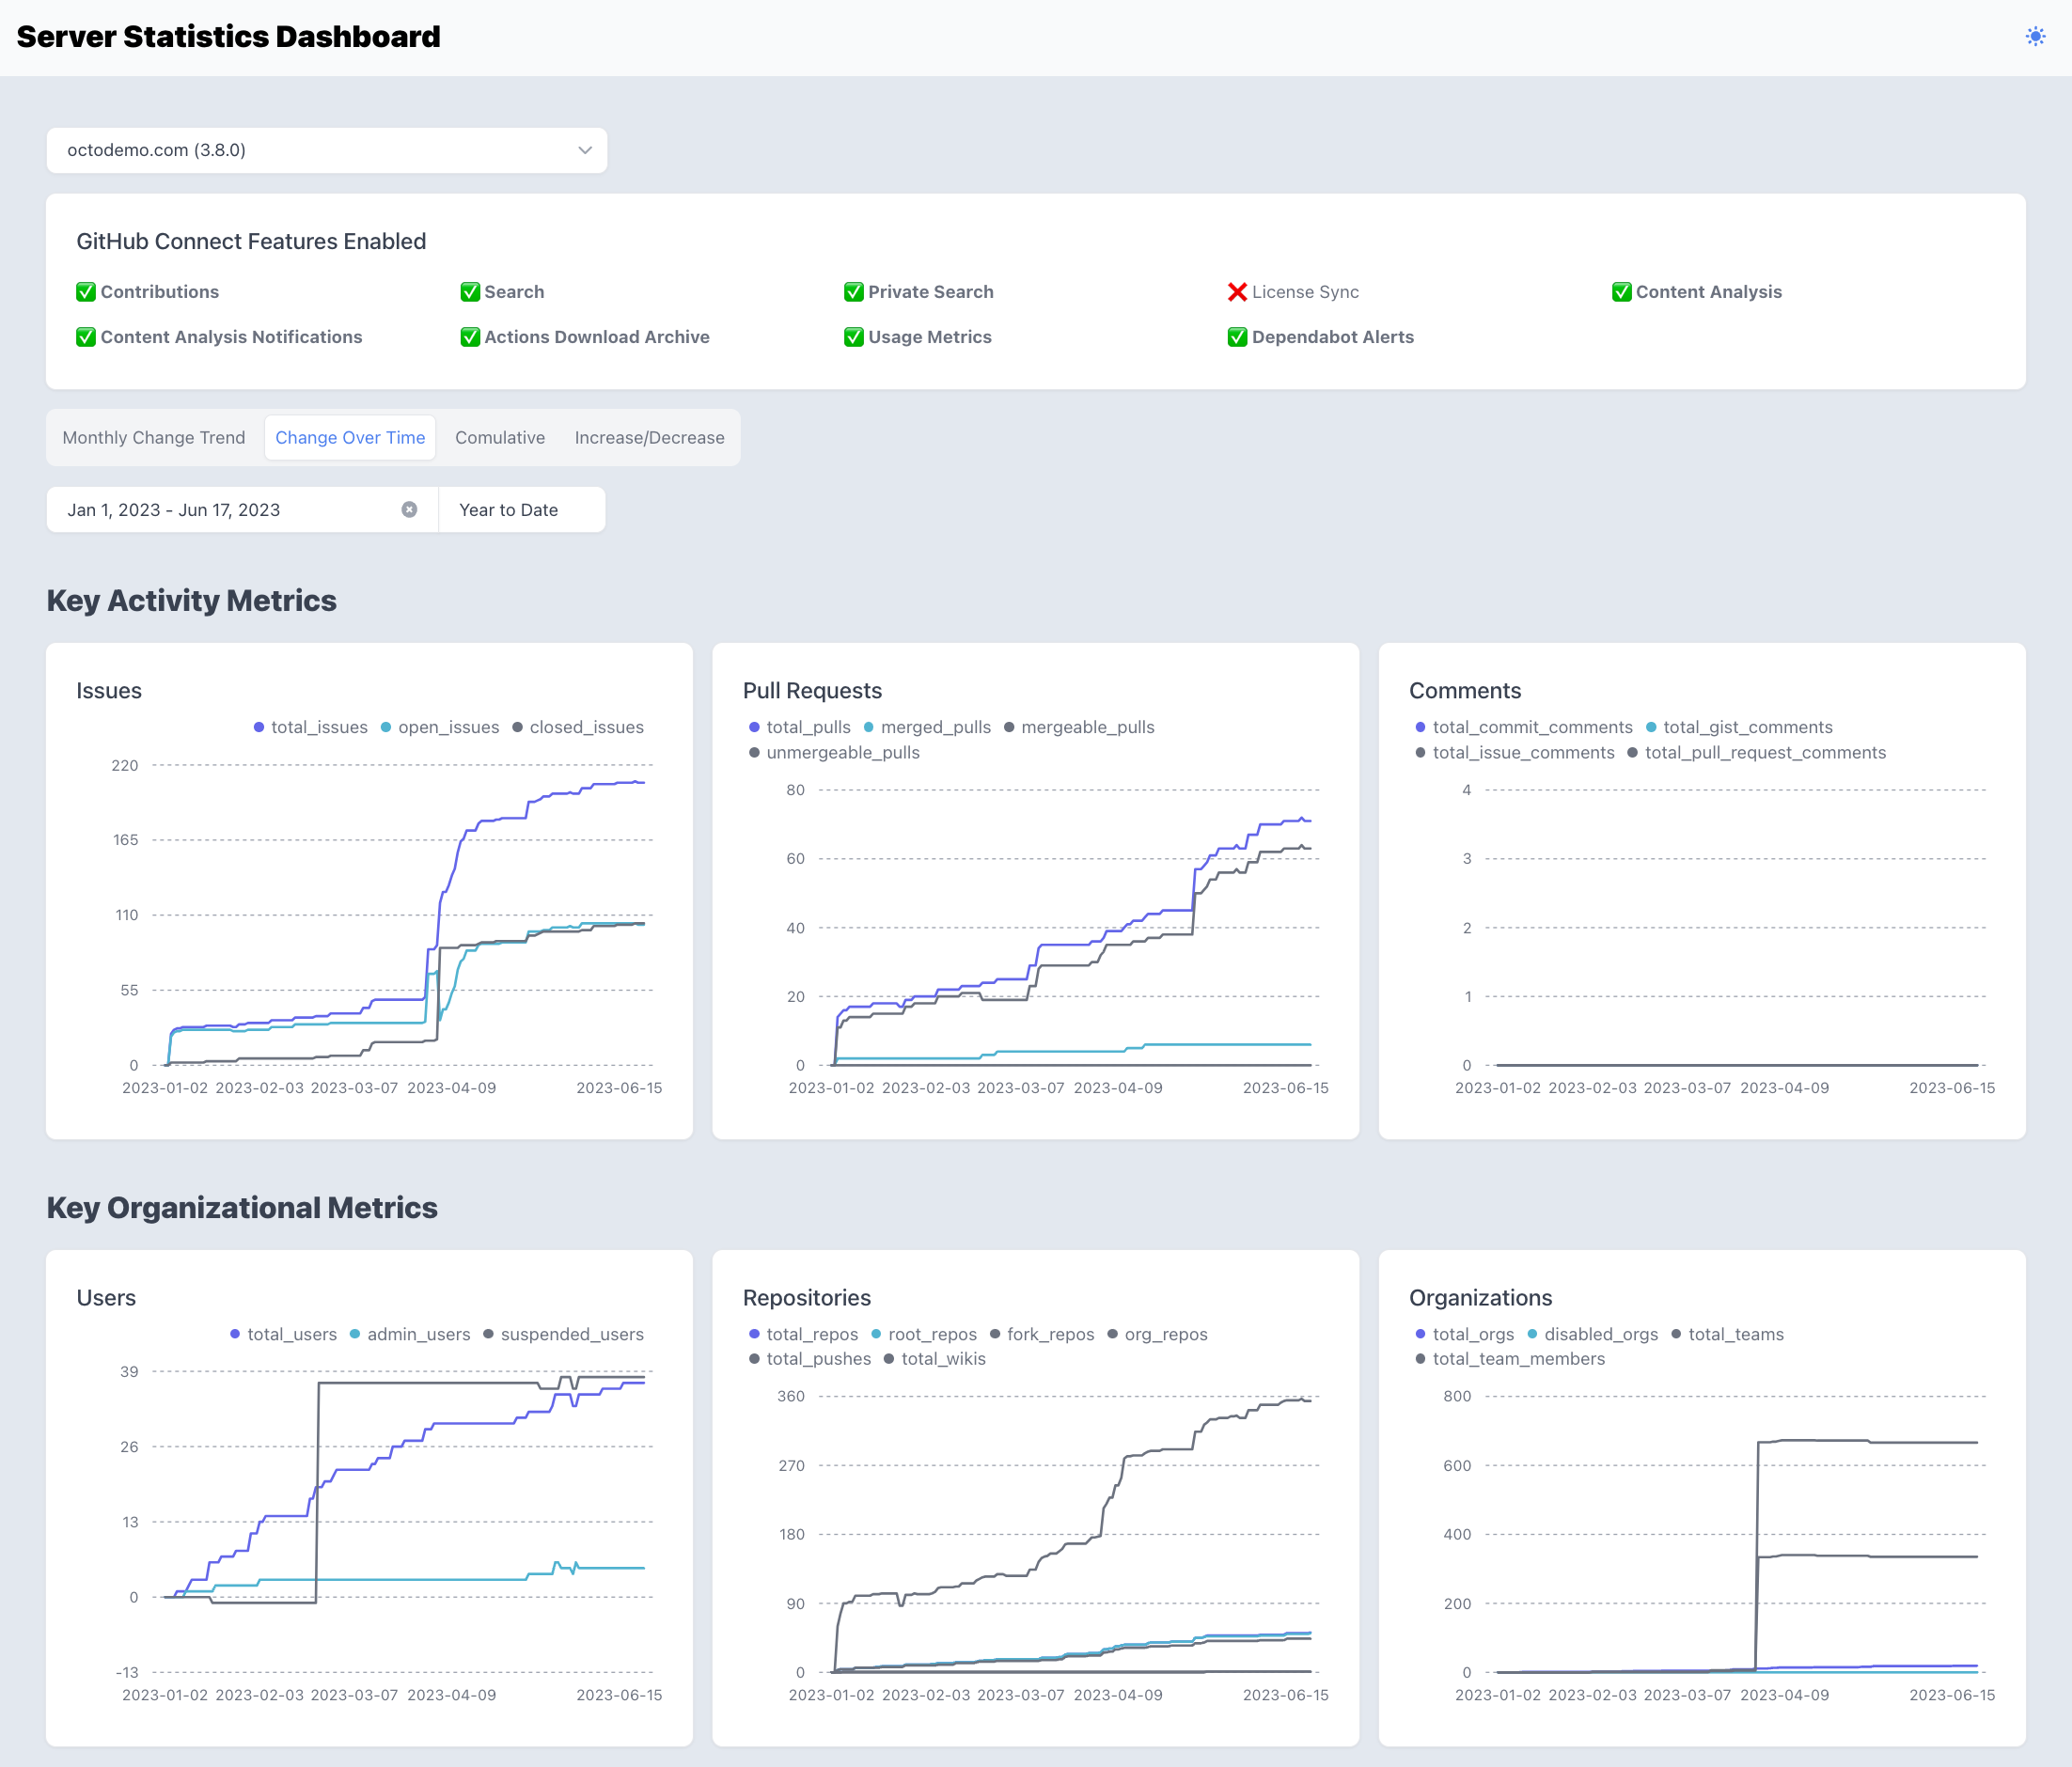Select the Increase/Decrease tab

tap(649, 438)
